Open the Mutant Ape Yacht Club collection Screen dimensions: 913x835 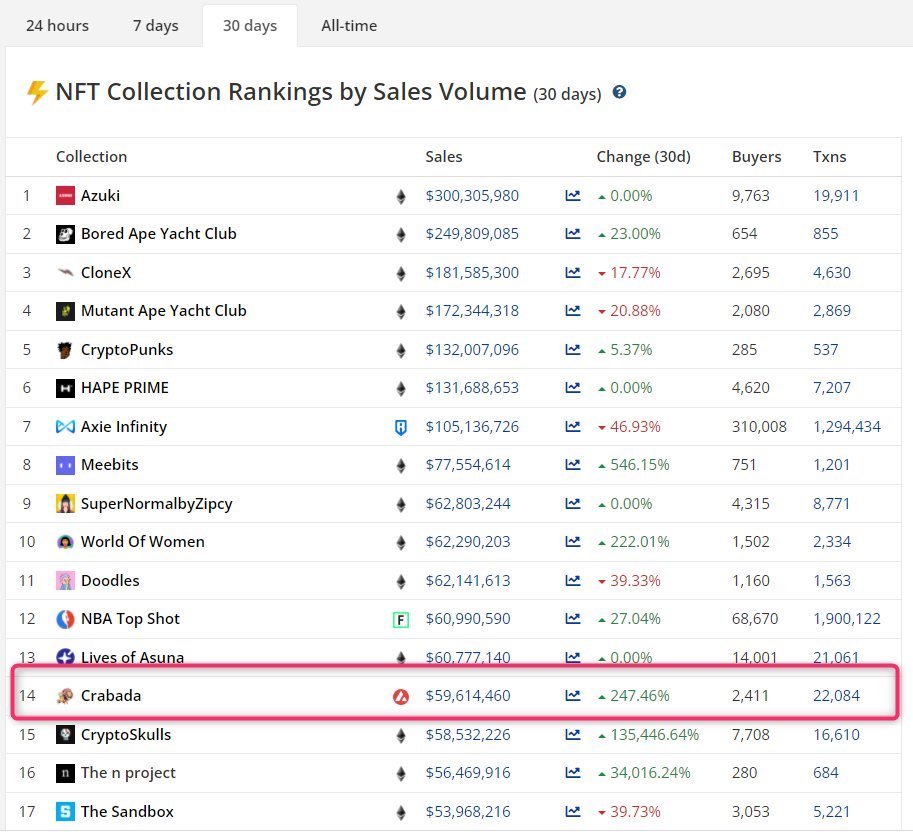click(164, 311)
